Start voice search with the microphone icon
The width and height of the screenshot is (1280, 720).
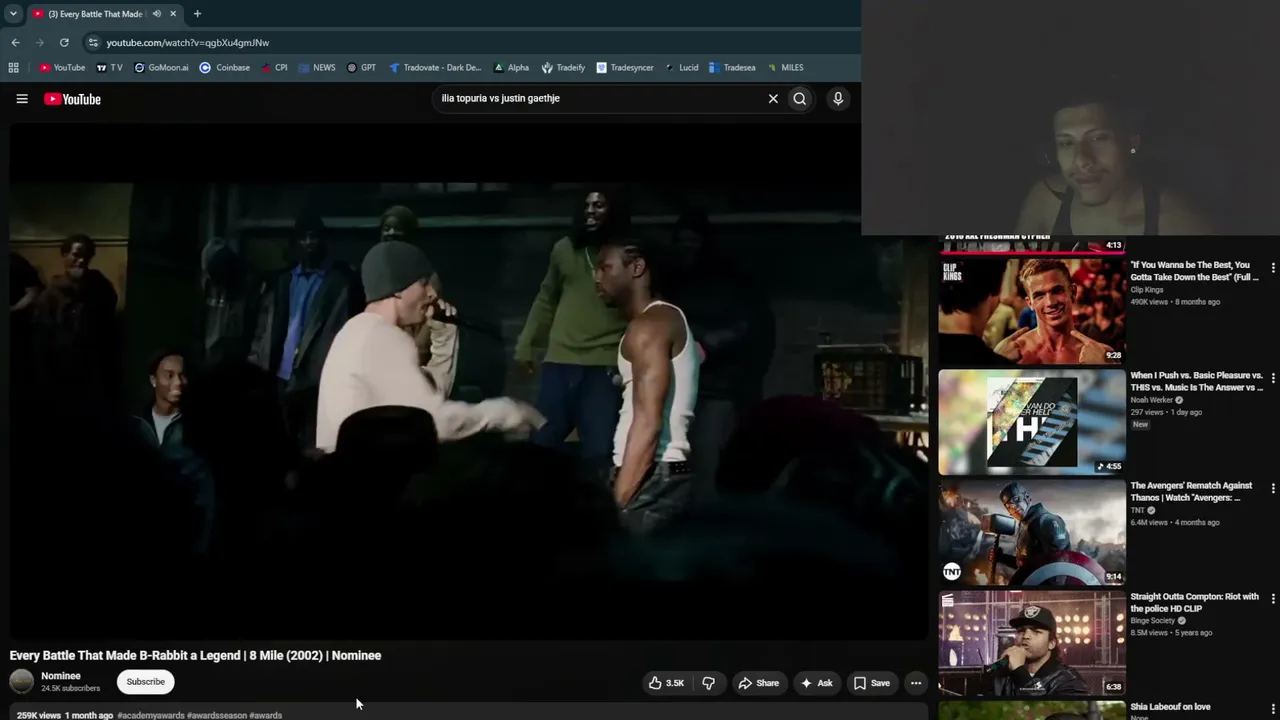pyautogui.click(x=838, y=99)
